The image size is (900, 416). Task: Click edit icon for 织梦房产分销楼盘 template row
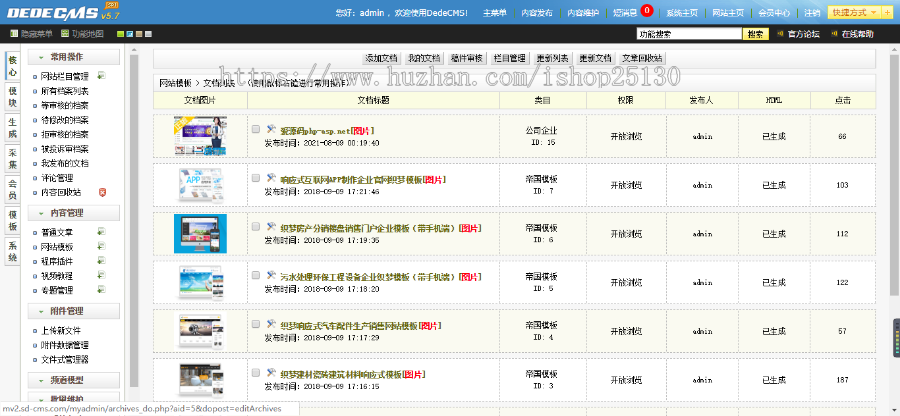click(x=271, y=227)
